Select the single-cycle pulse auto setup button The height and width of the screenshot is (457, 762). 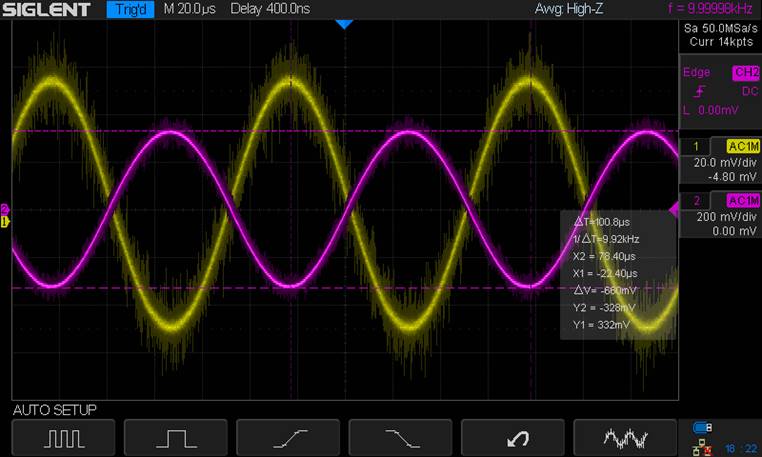[x=175, y=438]
